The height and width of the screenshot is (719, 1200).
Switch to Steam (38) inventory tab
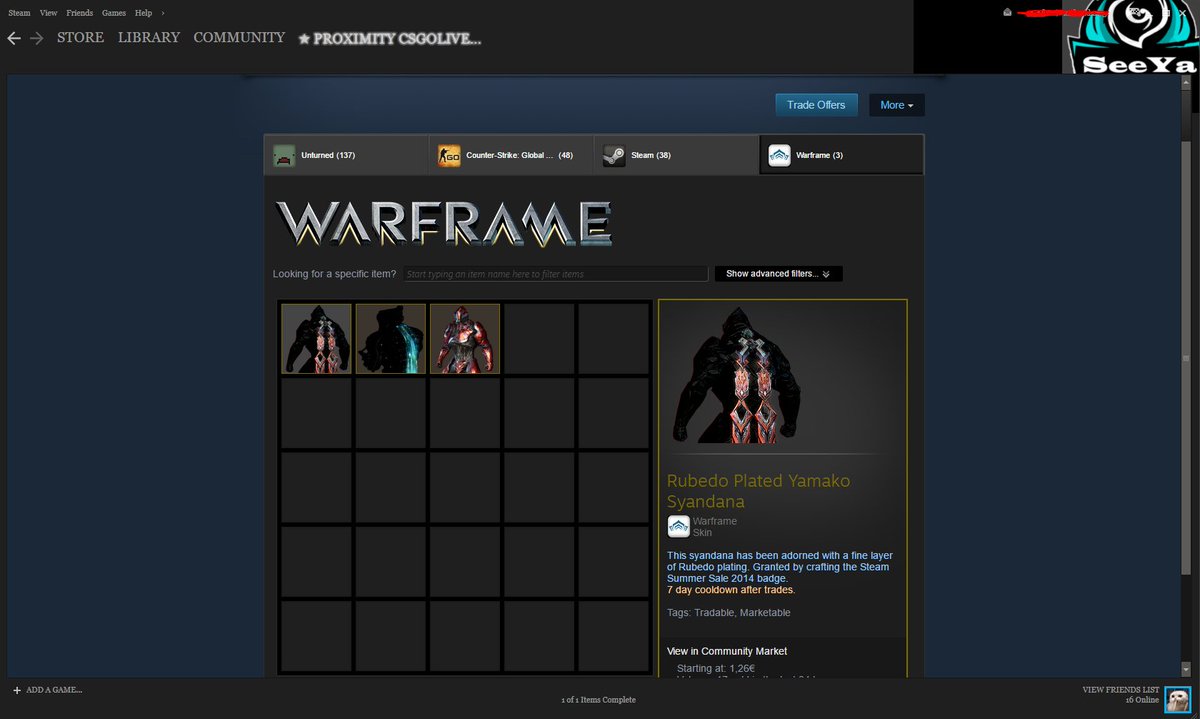pos(676,155)
